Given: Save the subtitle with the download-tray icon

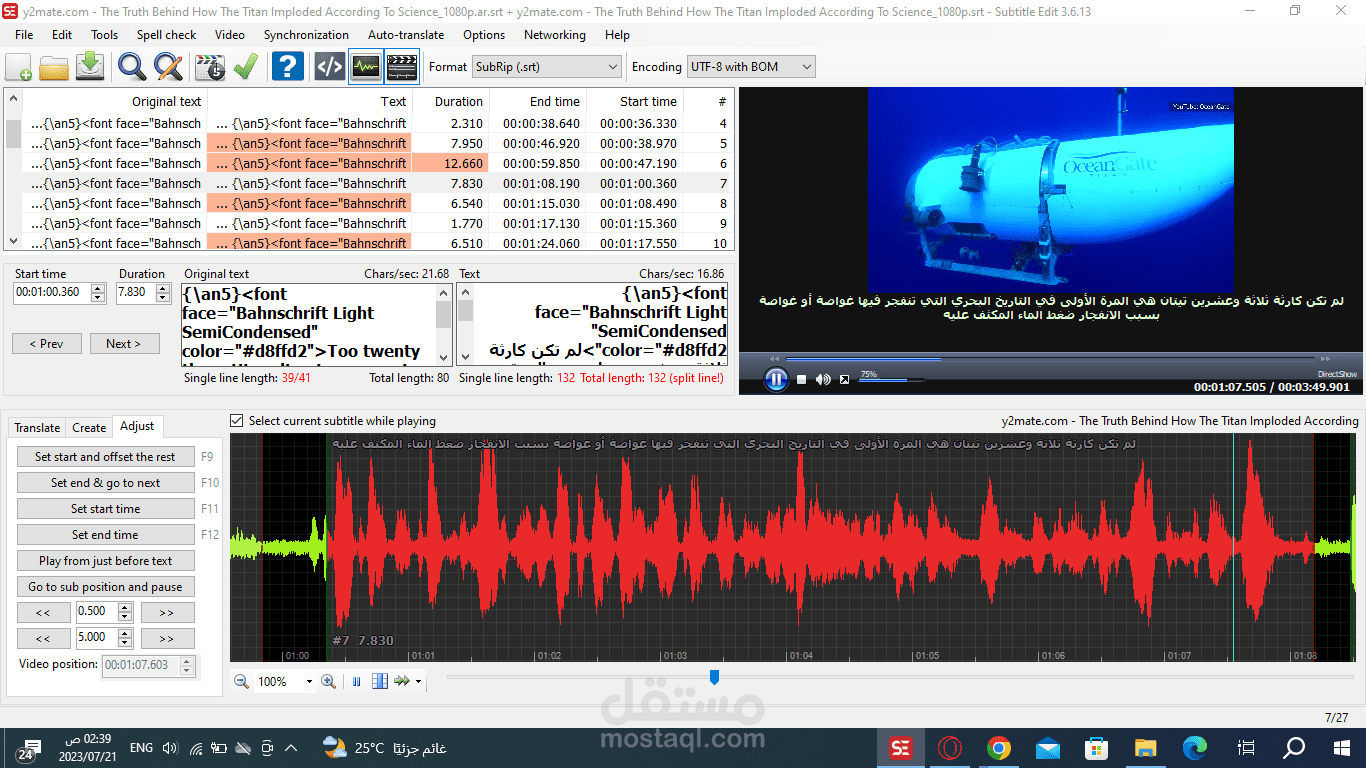Looking at the screenshot, I should (90, 67).
